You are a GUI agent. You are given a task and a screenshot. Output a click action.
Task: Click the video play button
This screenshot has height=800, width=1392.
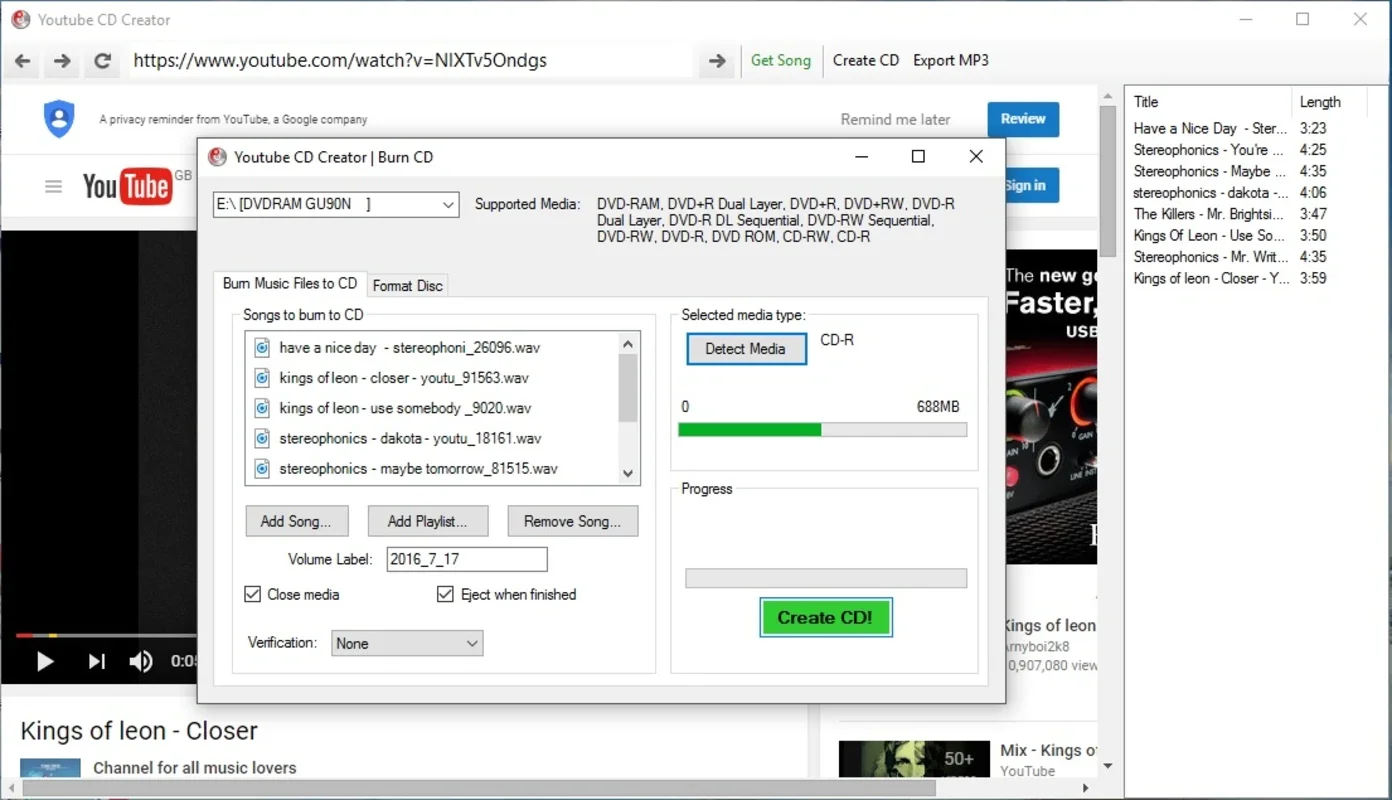click(x=45, y=661)
